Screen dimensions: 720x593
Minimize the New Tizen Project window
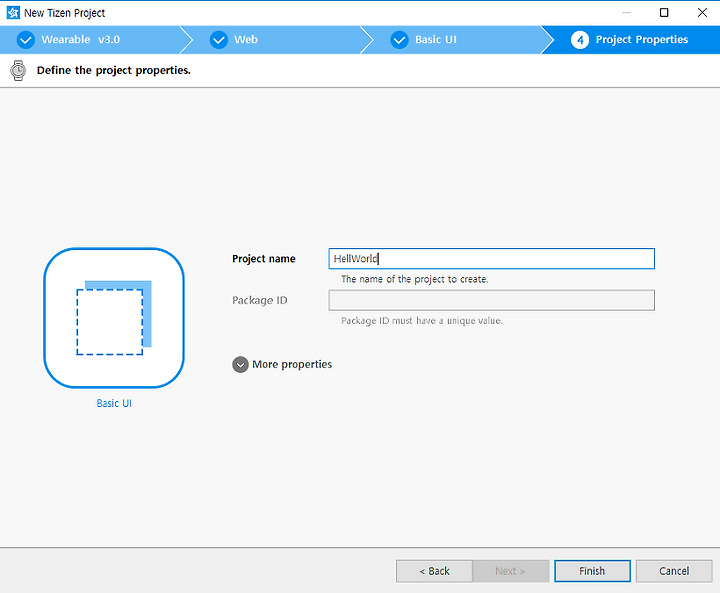tap(626, 13)
